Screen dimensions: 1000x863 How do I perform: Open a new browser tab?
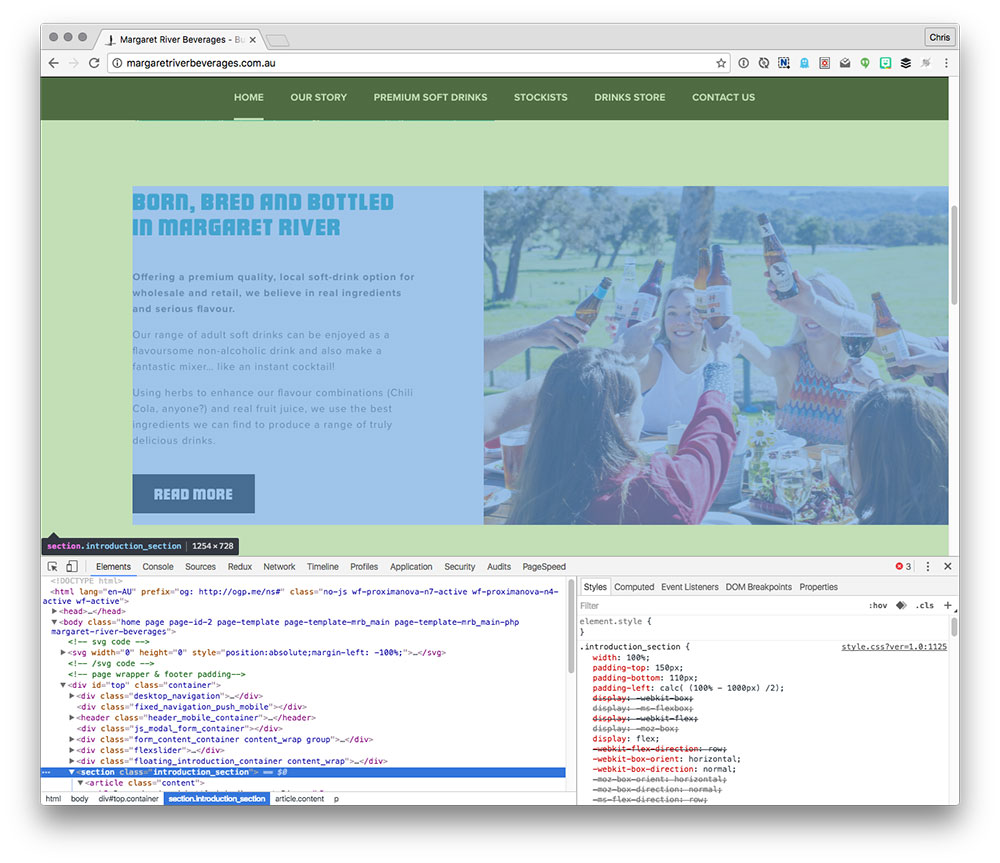277,41
